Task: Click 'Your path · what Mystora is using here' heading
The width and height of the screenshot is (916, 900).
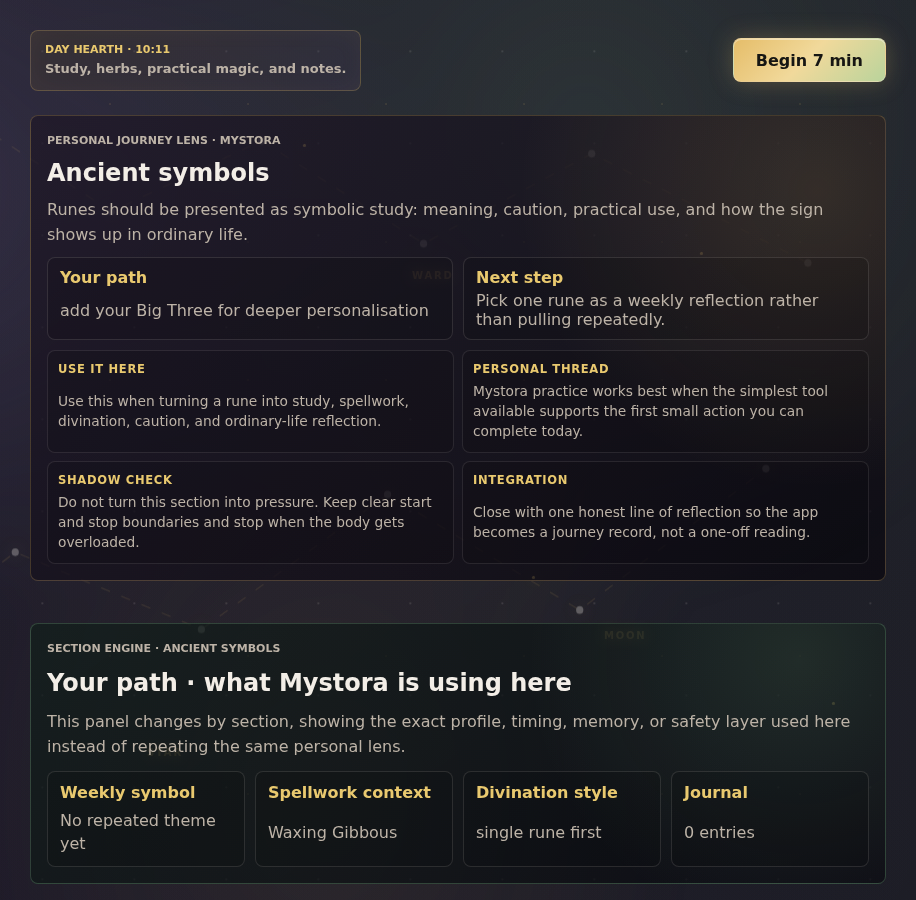Action: tap(309, 682)
